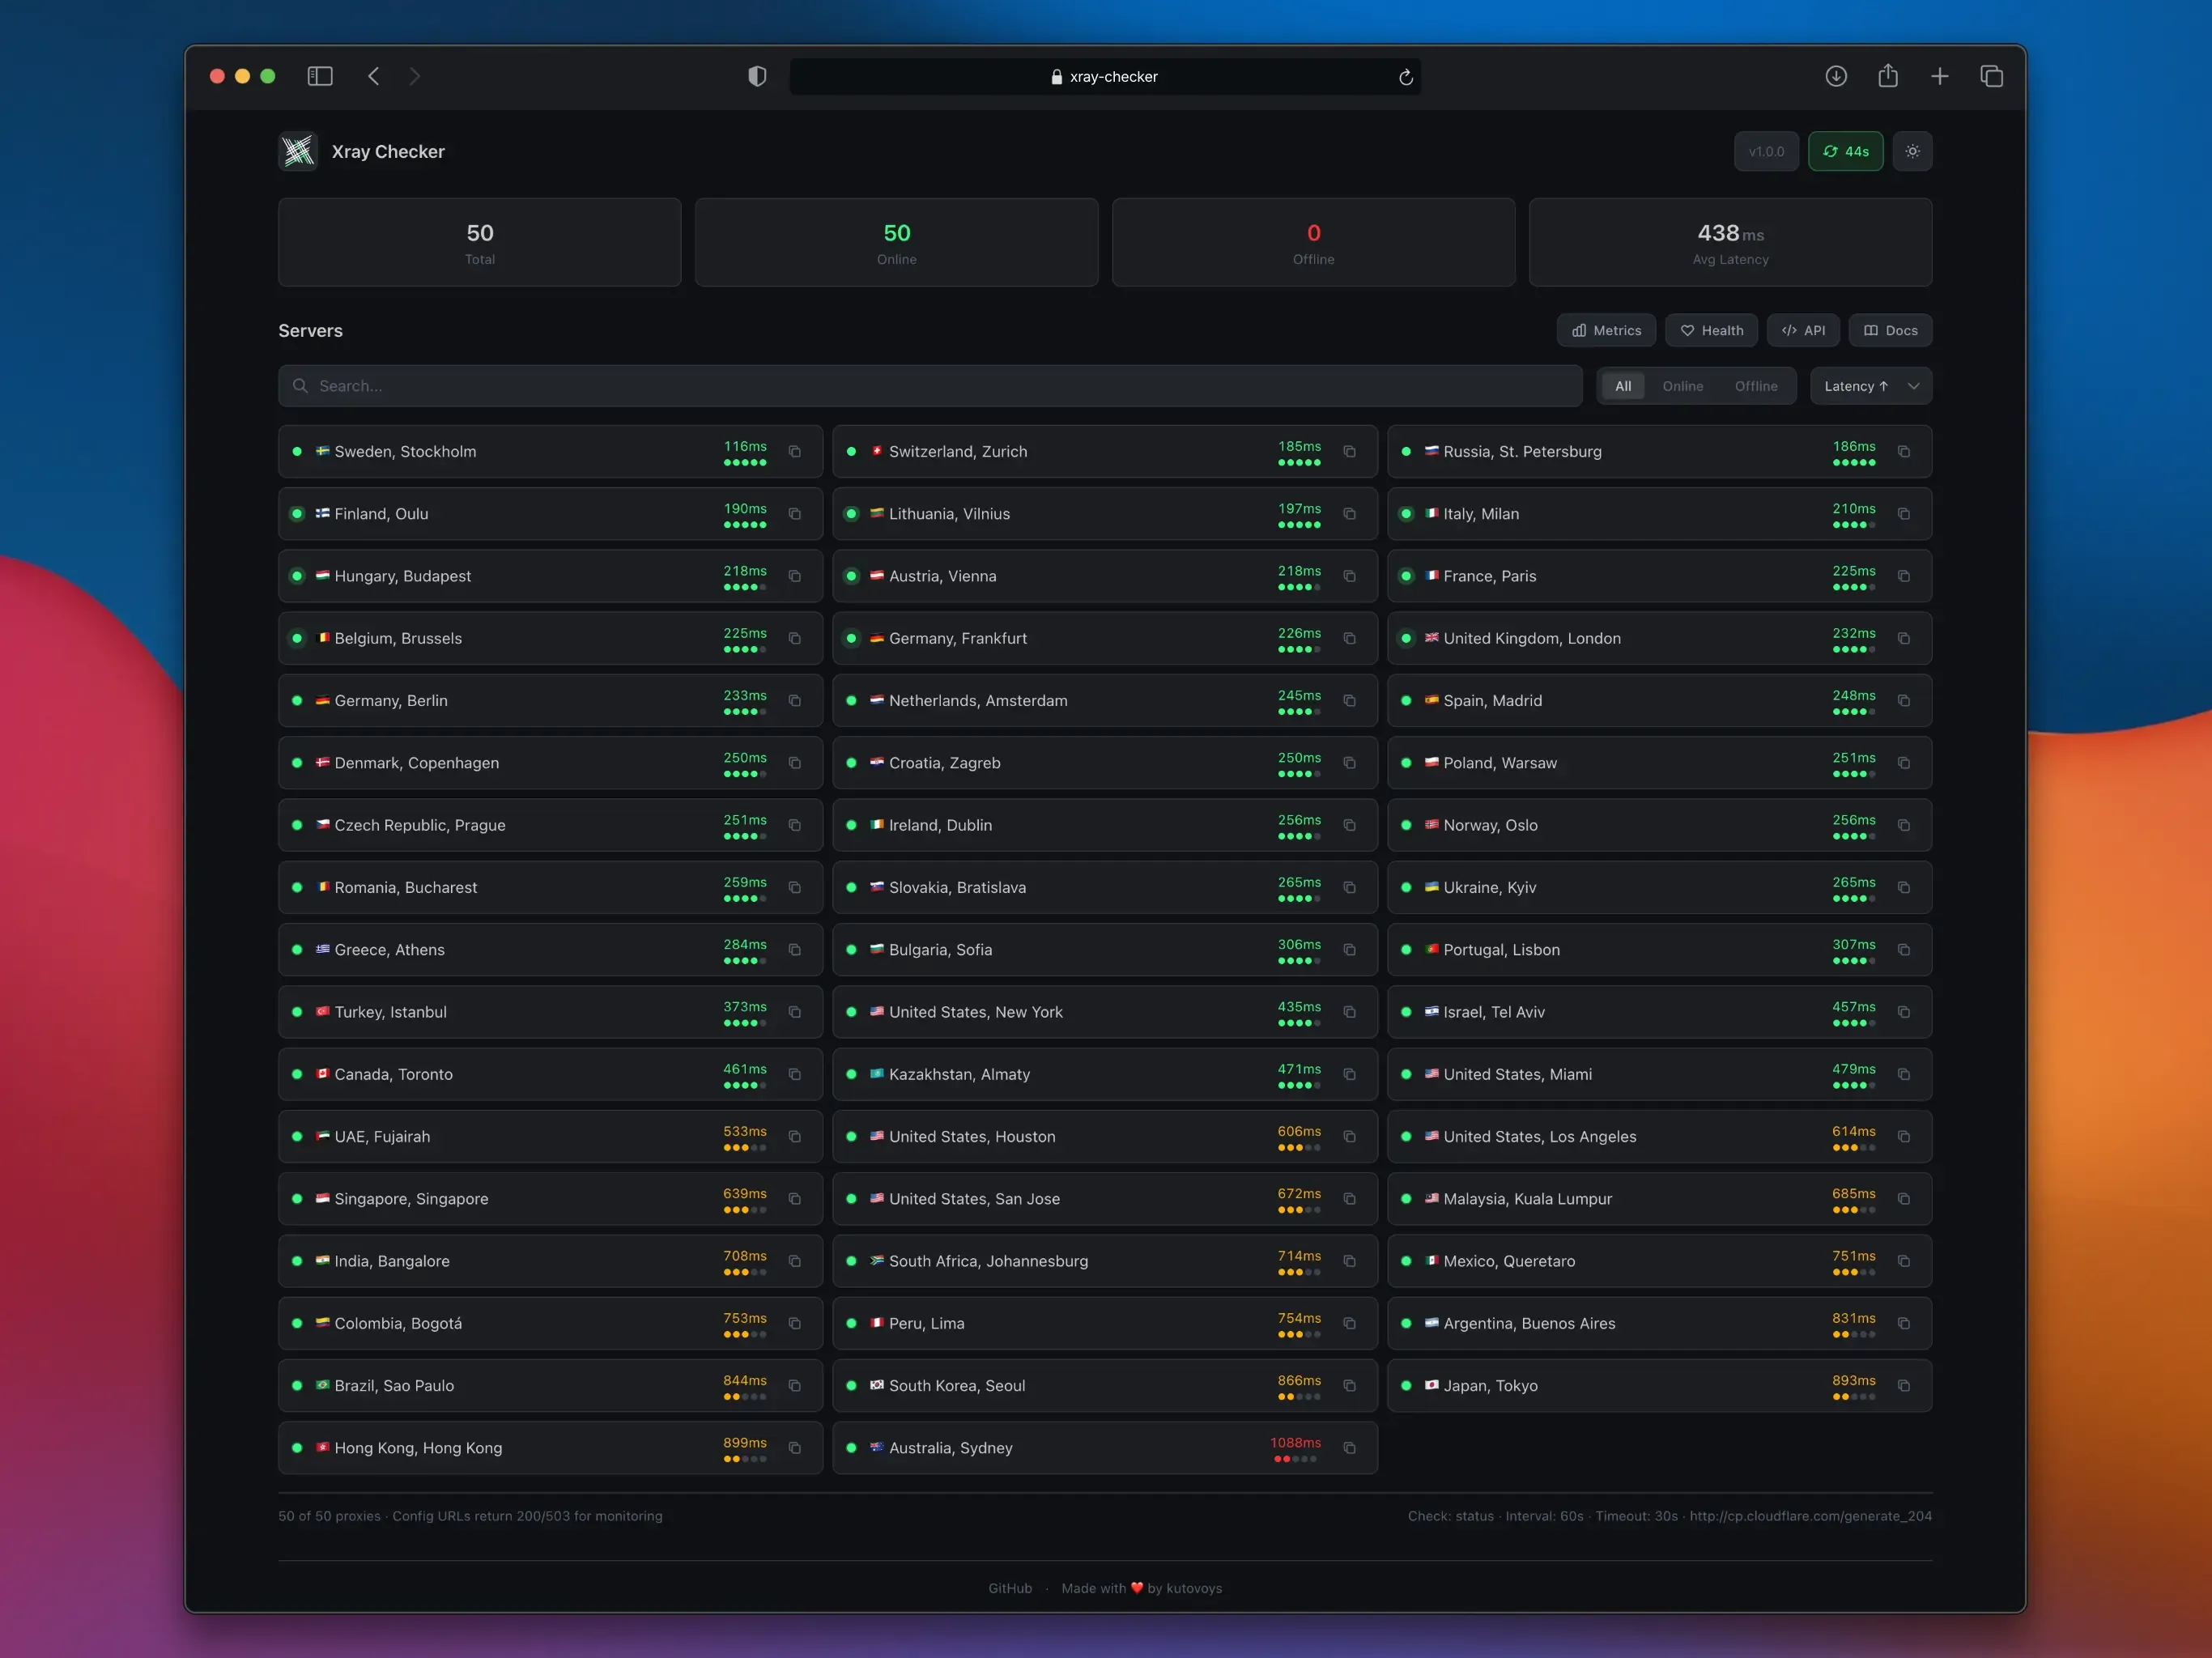Copy config for Australia, Sydney server
2212x1658 pixels.
point(1348,1447)
